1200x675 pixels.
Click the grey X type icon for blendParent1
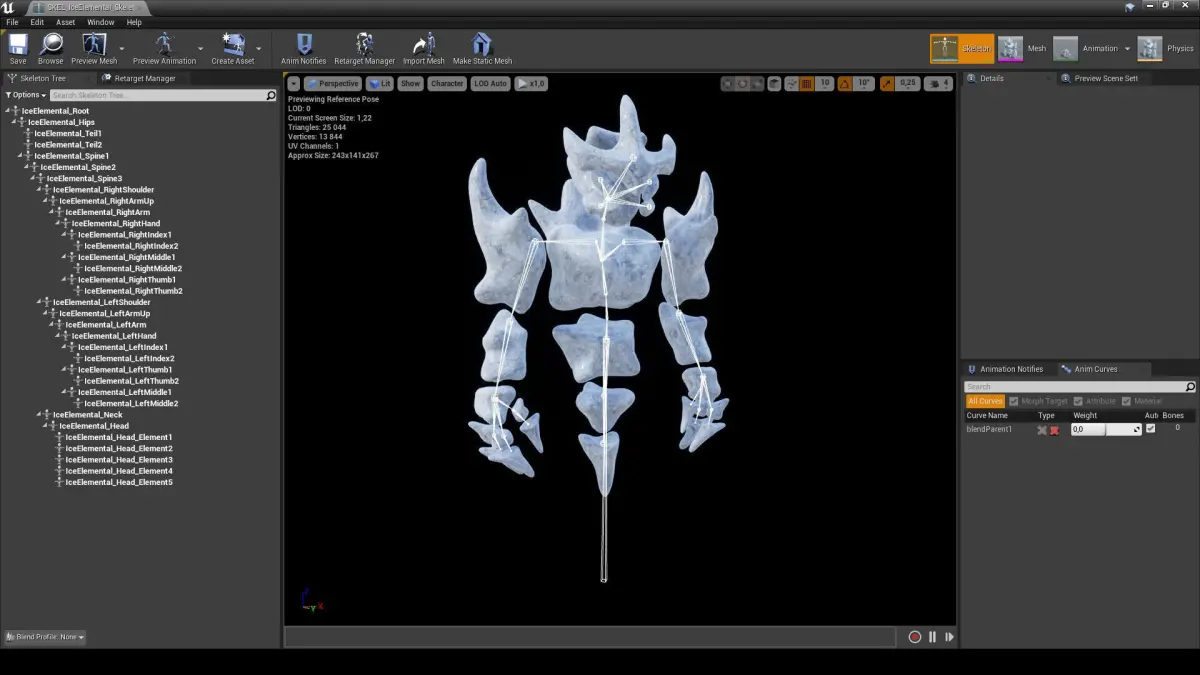[1042, 430]
